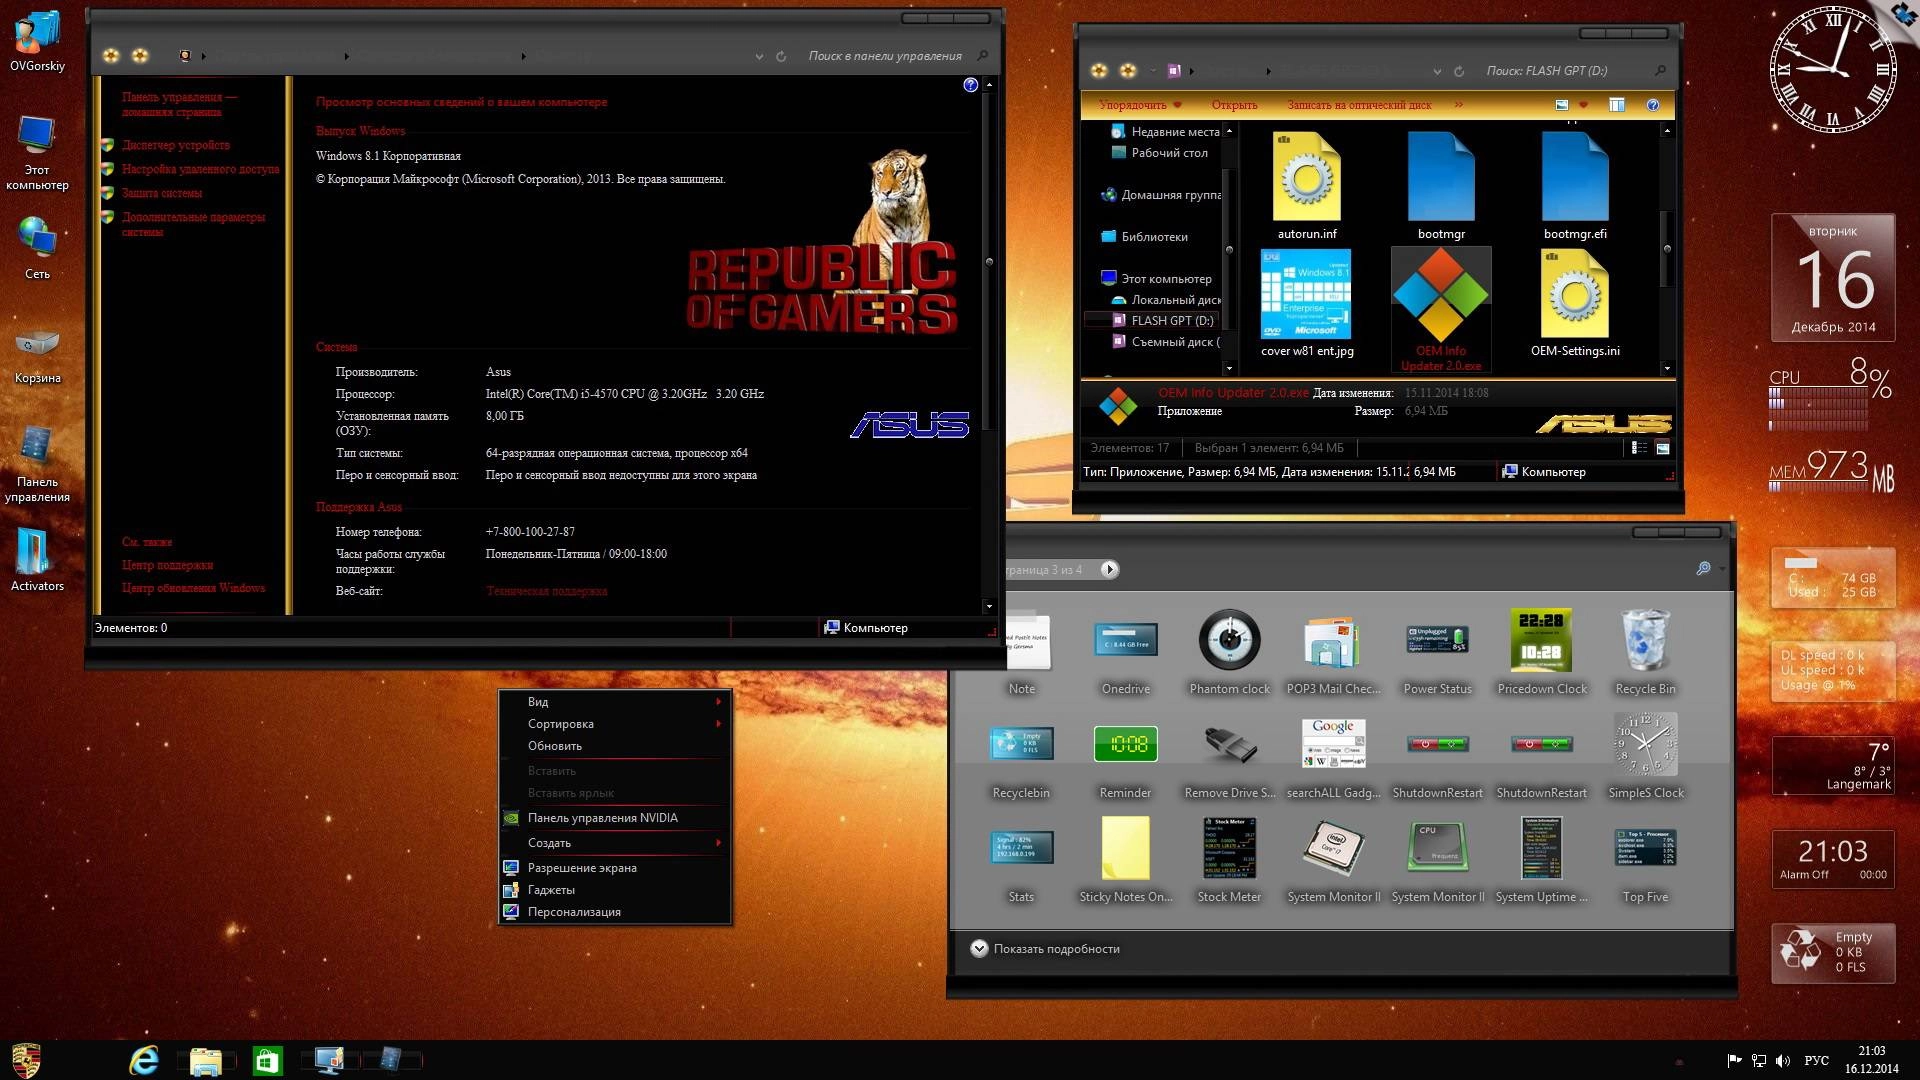Image resolution: width=1920 pixels, height=1080 pixels.
Task: Expand Показать подробности at the gadget window bottom
Action: [x=1055, y=948]
